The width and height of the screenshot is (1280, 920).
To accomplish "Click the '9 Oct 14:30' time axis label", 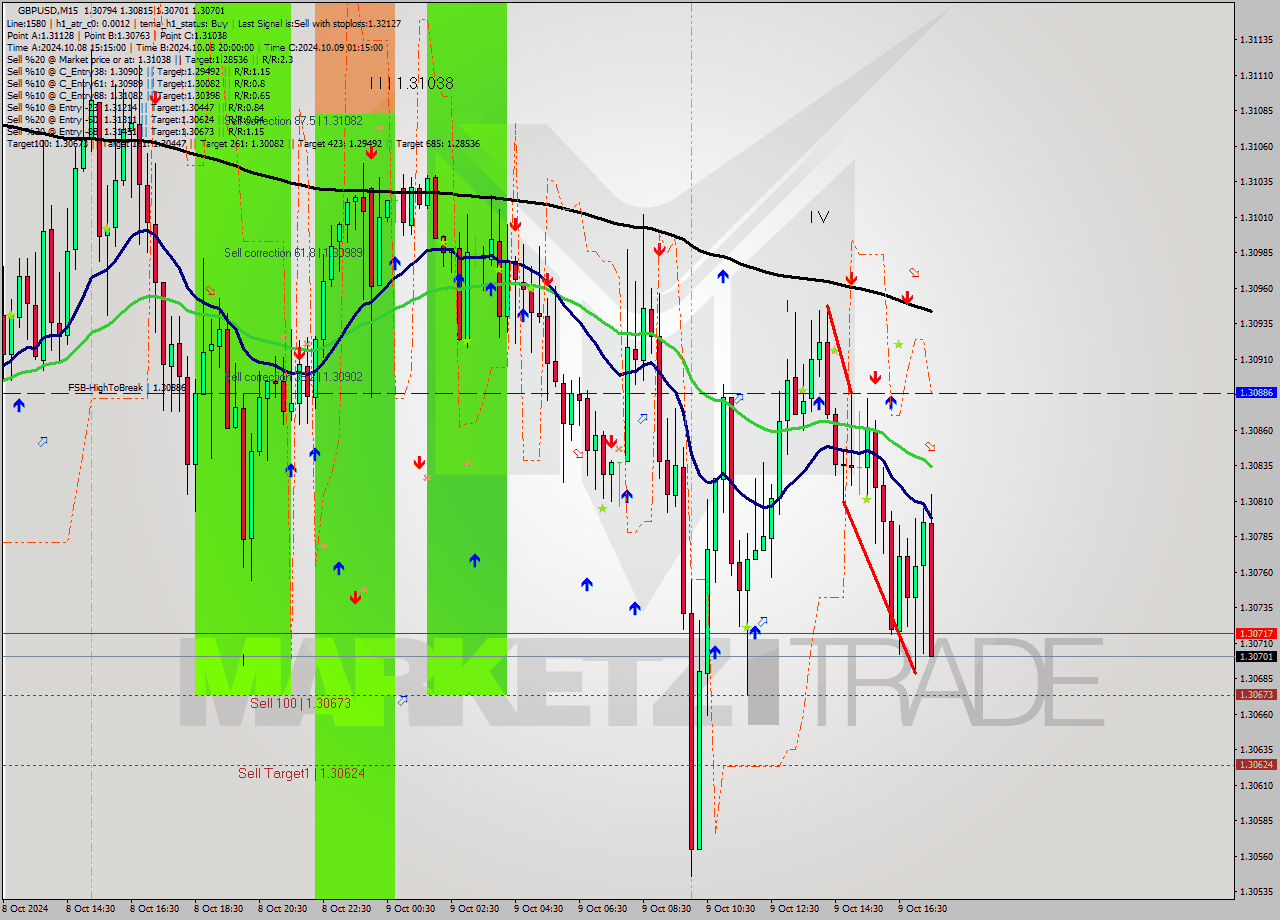I will pos(859,909).
